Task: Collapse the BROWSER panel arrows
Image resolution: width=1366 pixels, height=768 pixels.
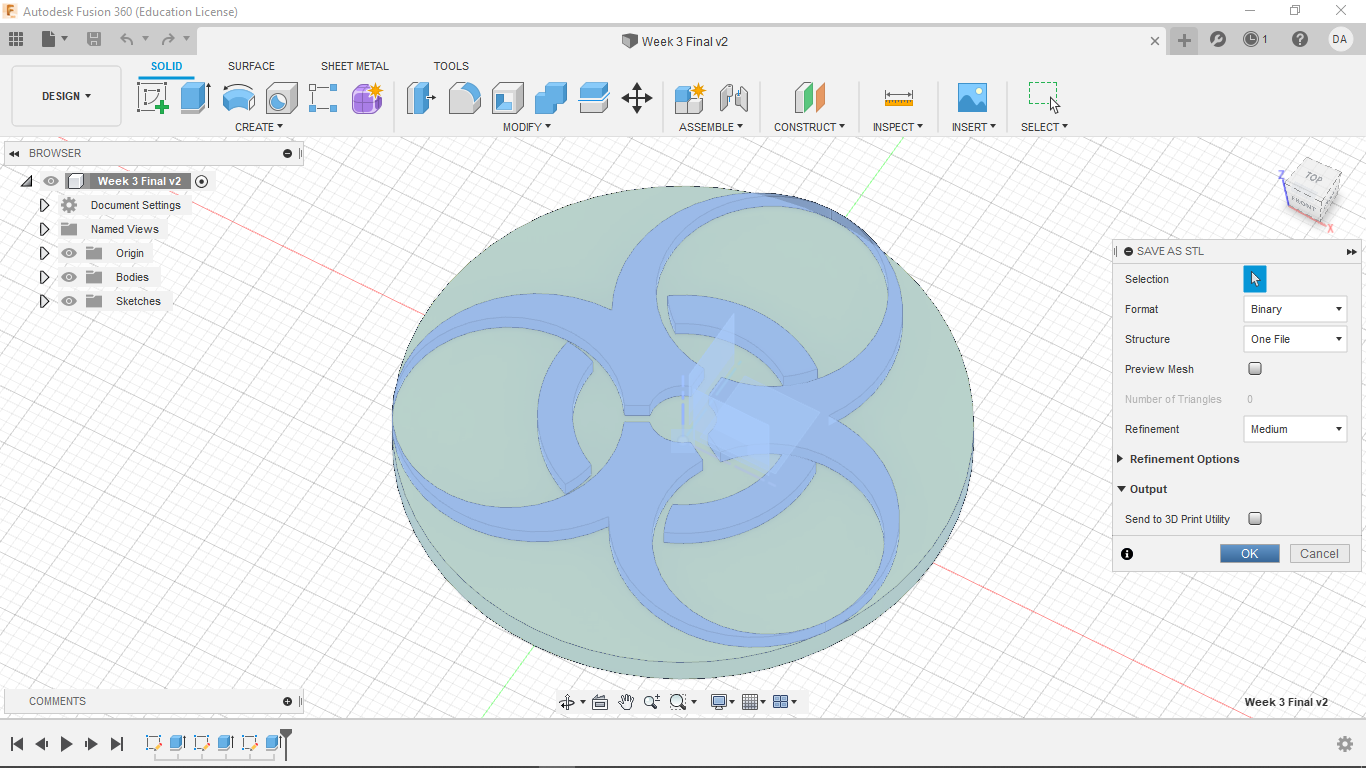Action: pyautogui.click(x=14, y=153)
